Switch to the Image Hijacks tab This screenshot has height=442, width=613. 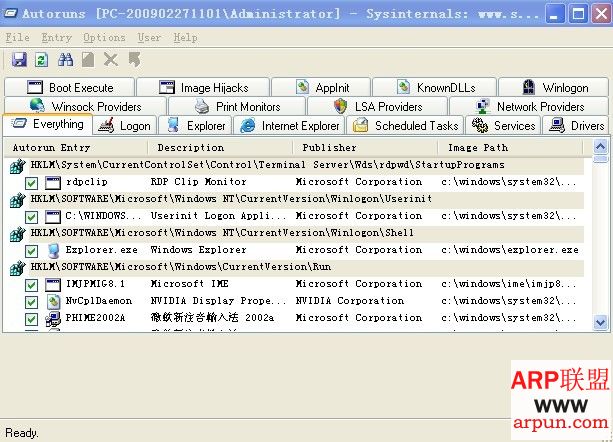[x=203, y=87]
